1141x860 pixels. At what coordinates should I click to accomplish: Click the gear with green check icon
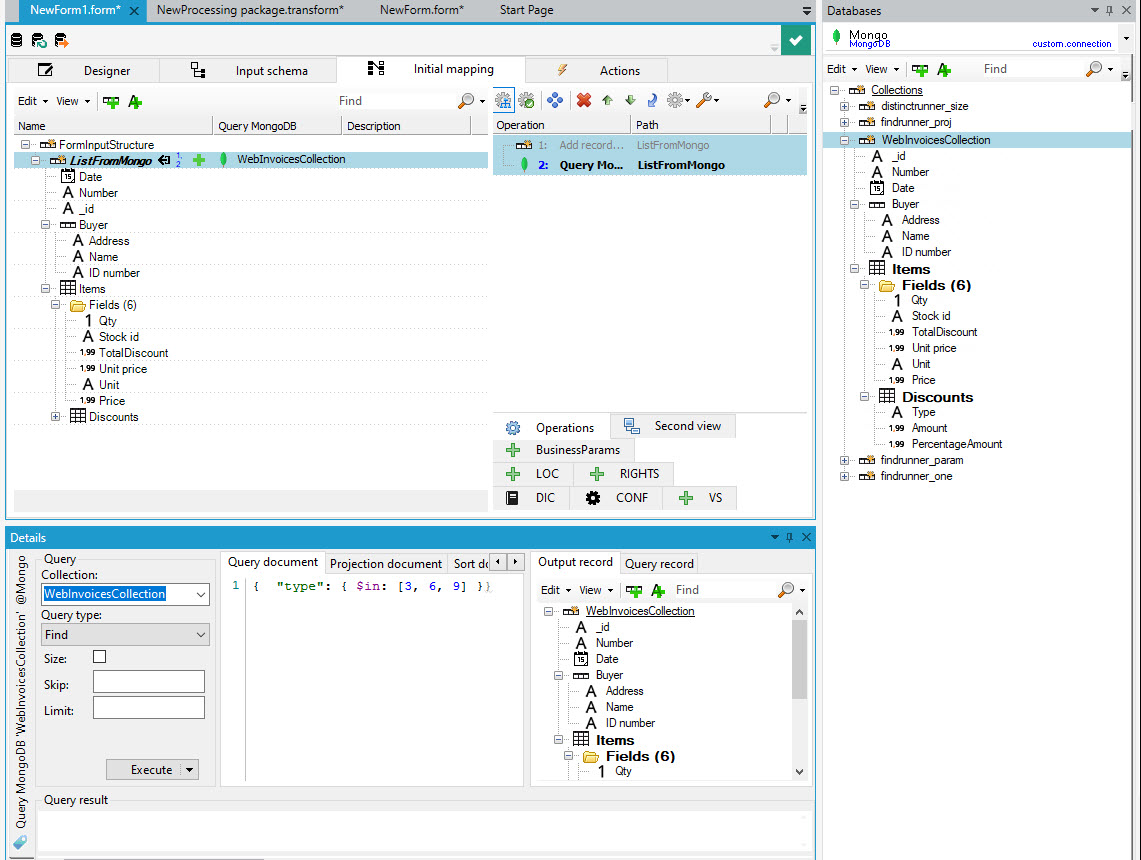click(x=527, y=100)
